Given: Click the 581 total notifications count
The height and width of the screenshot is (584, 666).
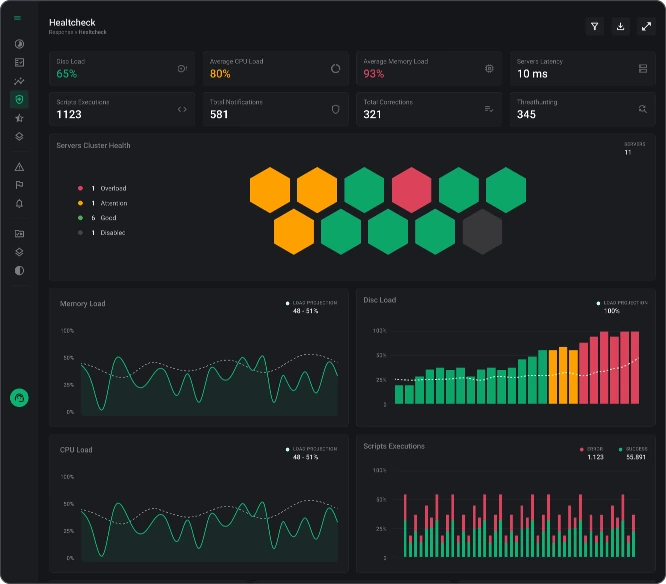Looking at the screenshot, I should (219, 114).
